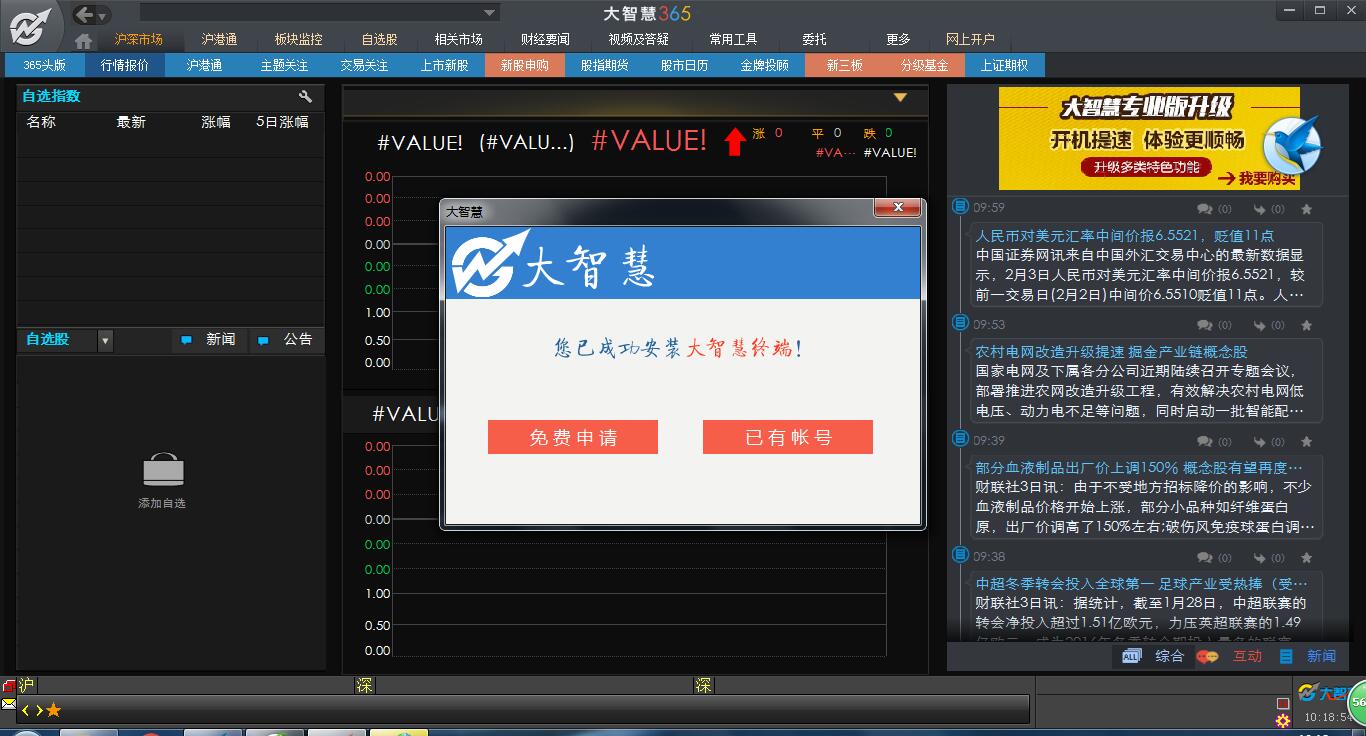
Task: Click comment icon on 09:59 news
Action: coord(1205,209)
